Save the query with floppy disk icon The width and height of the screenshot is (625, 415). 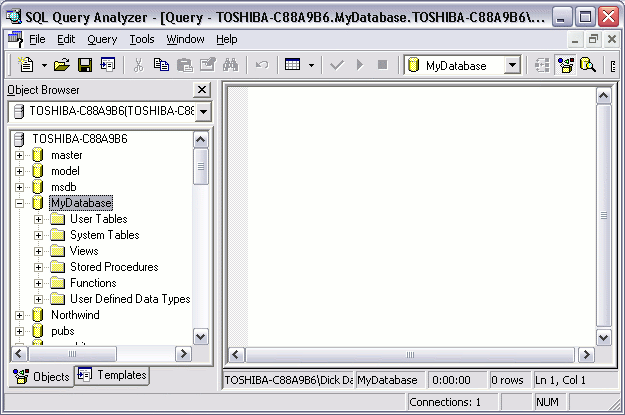click(85, 65)
